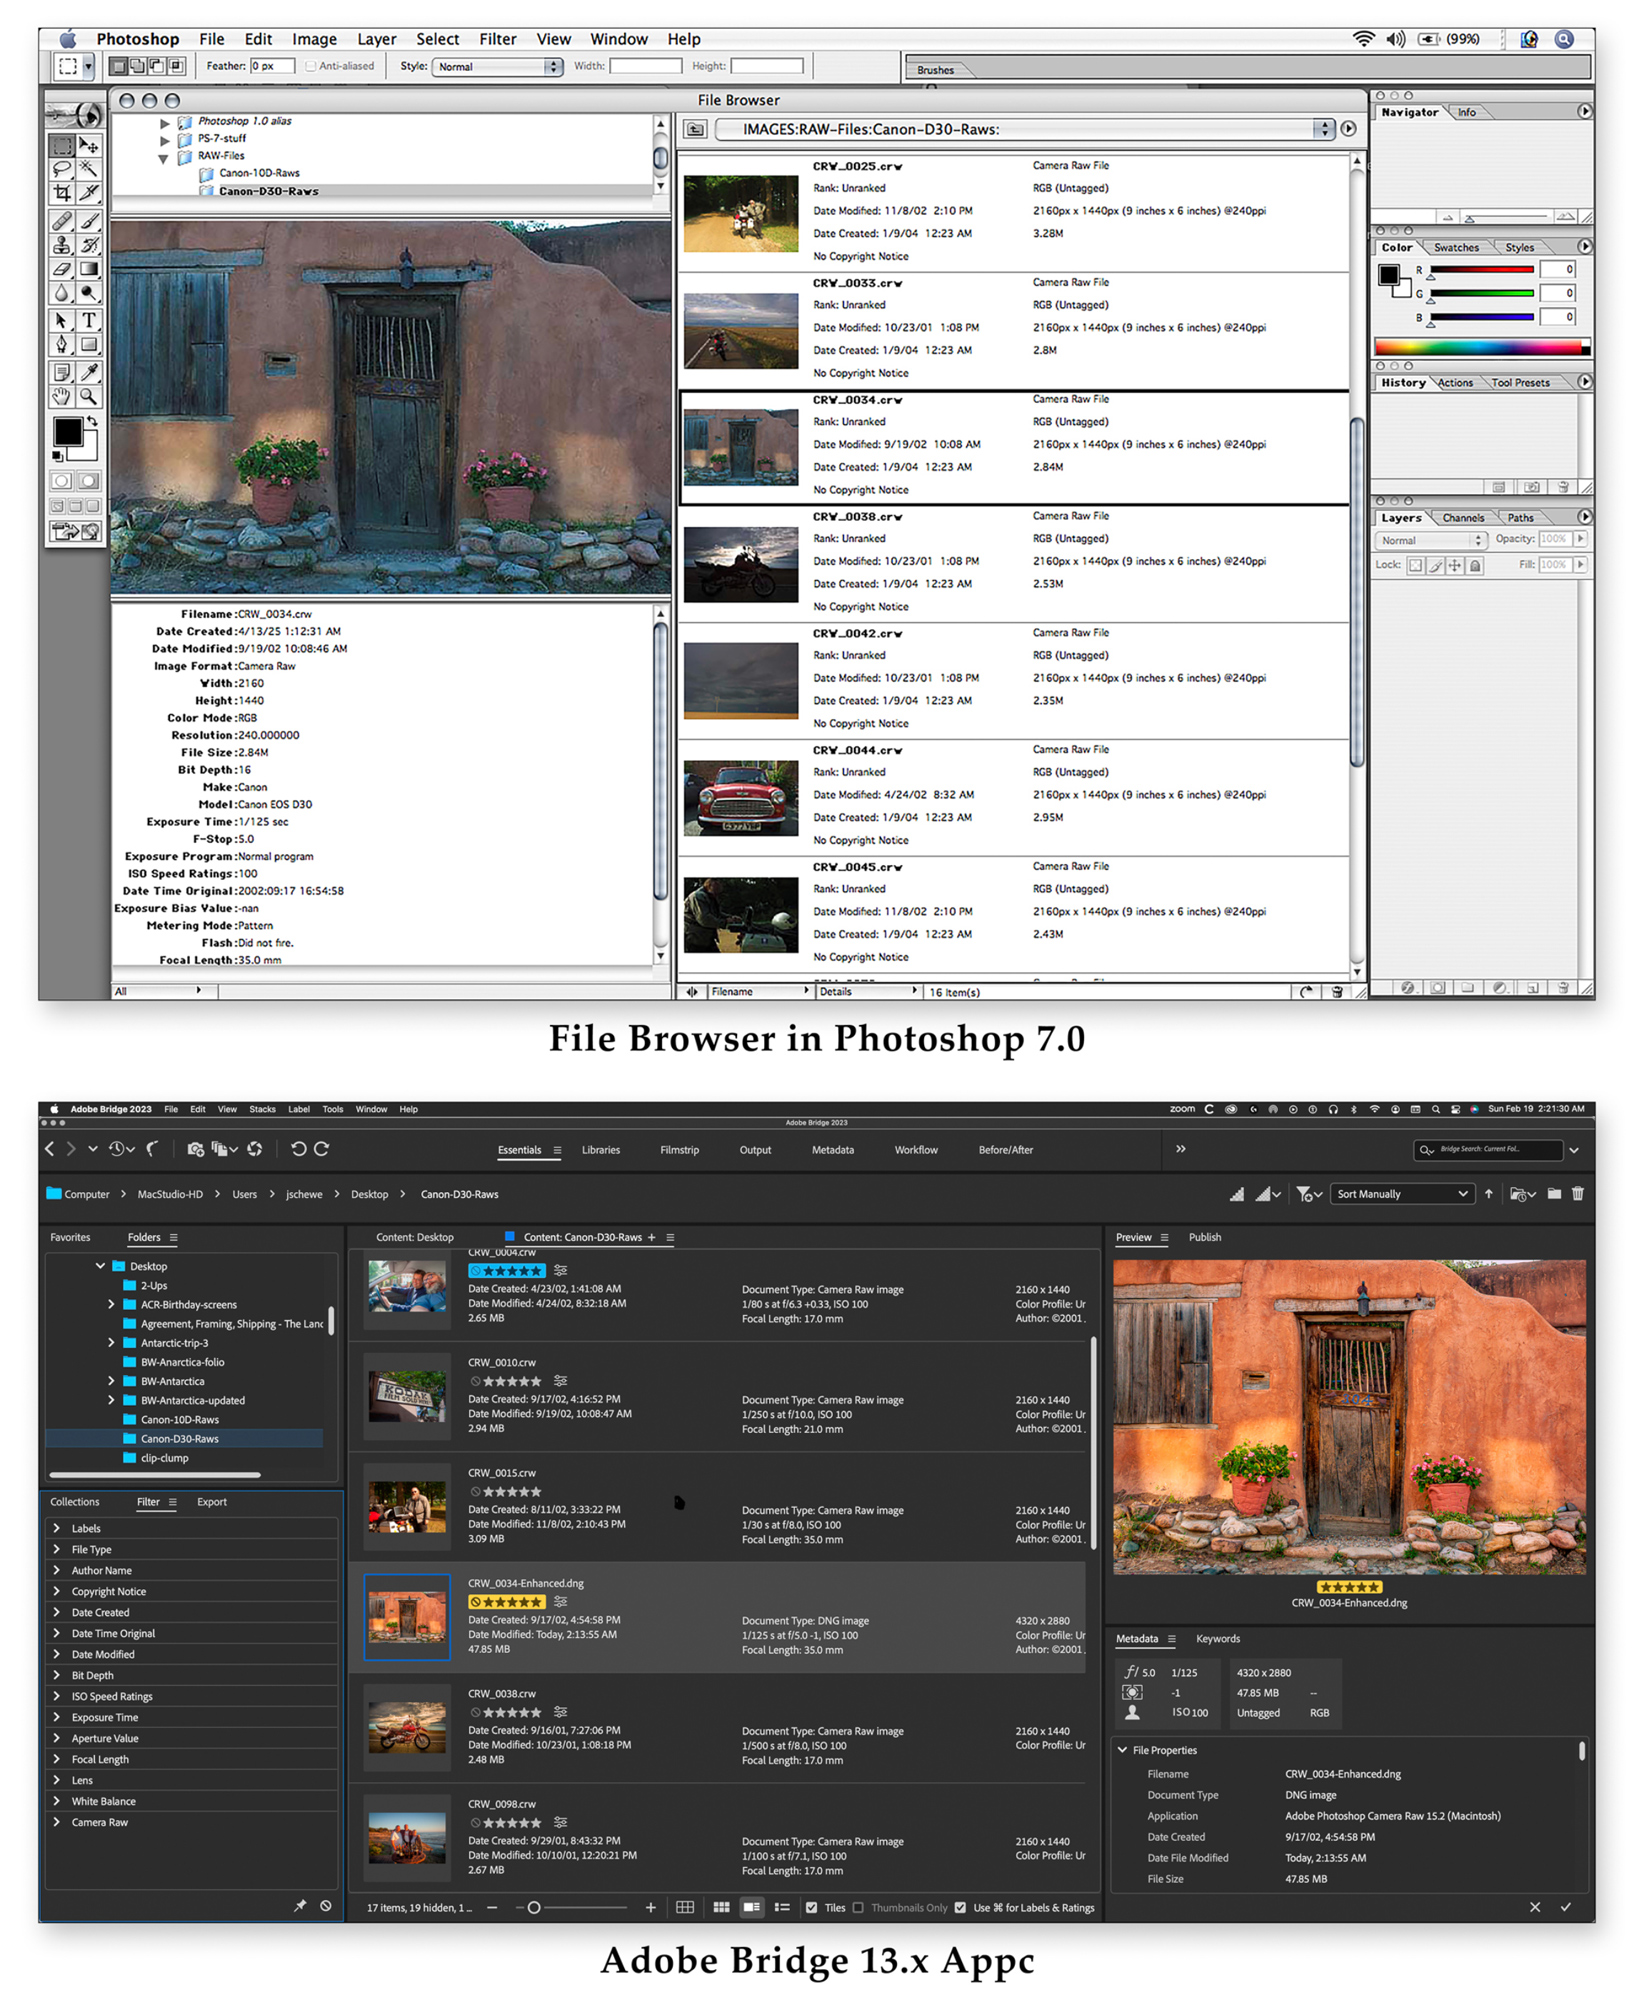Viewport: 1634px width, 2000px height.
Task: Uncheck the Tiles checkbox
Action: [x=812, y=1907]
